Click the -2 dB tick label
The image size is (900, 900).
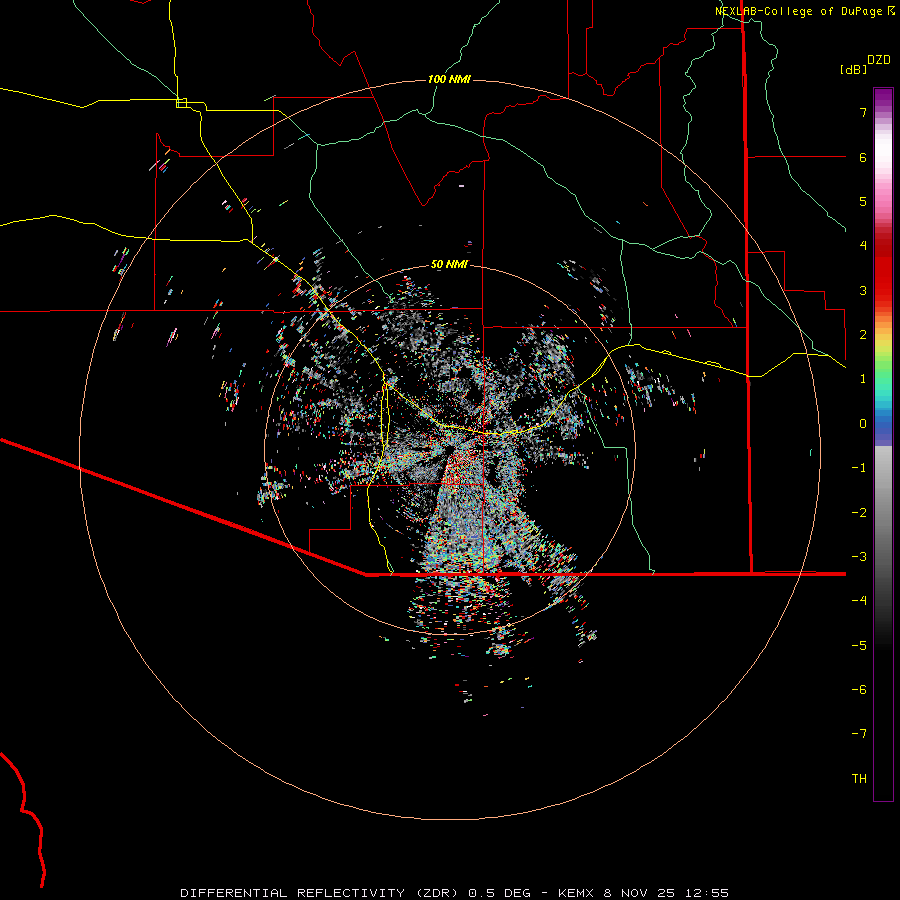pos(859,513)
